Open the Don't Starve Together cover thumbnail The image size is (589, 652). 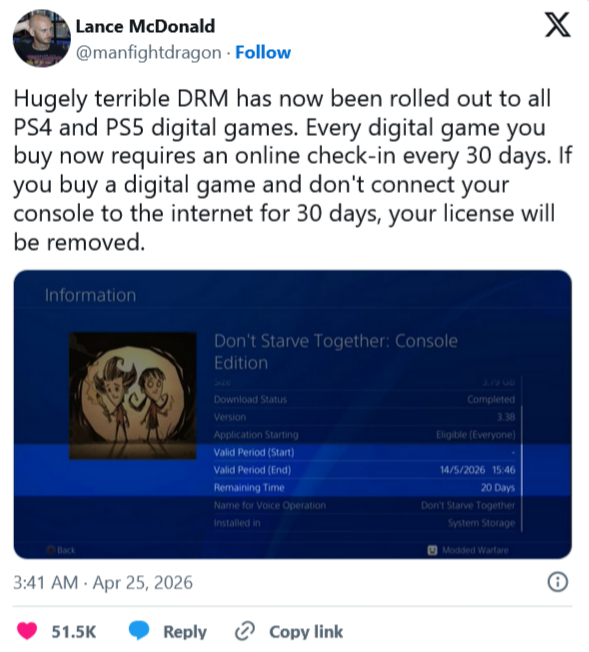pyautogui.click(x=133, y=396)
